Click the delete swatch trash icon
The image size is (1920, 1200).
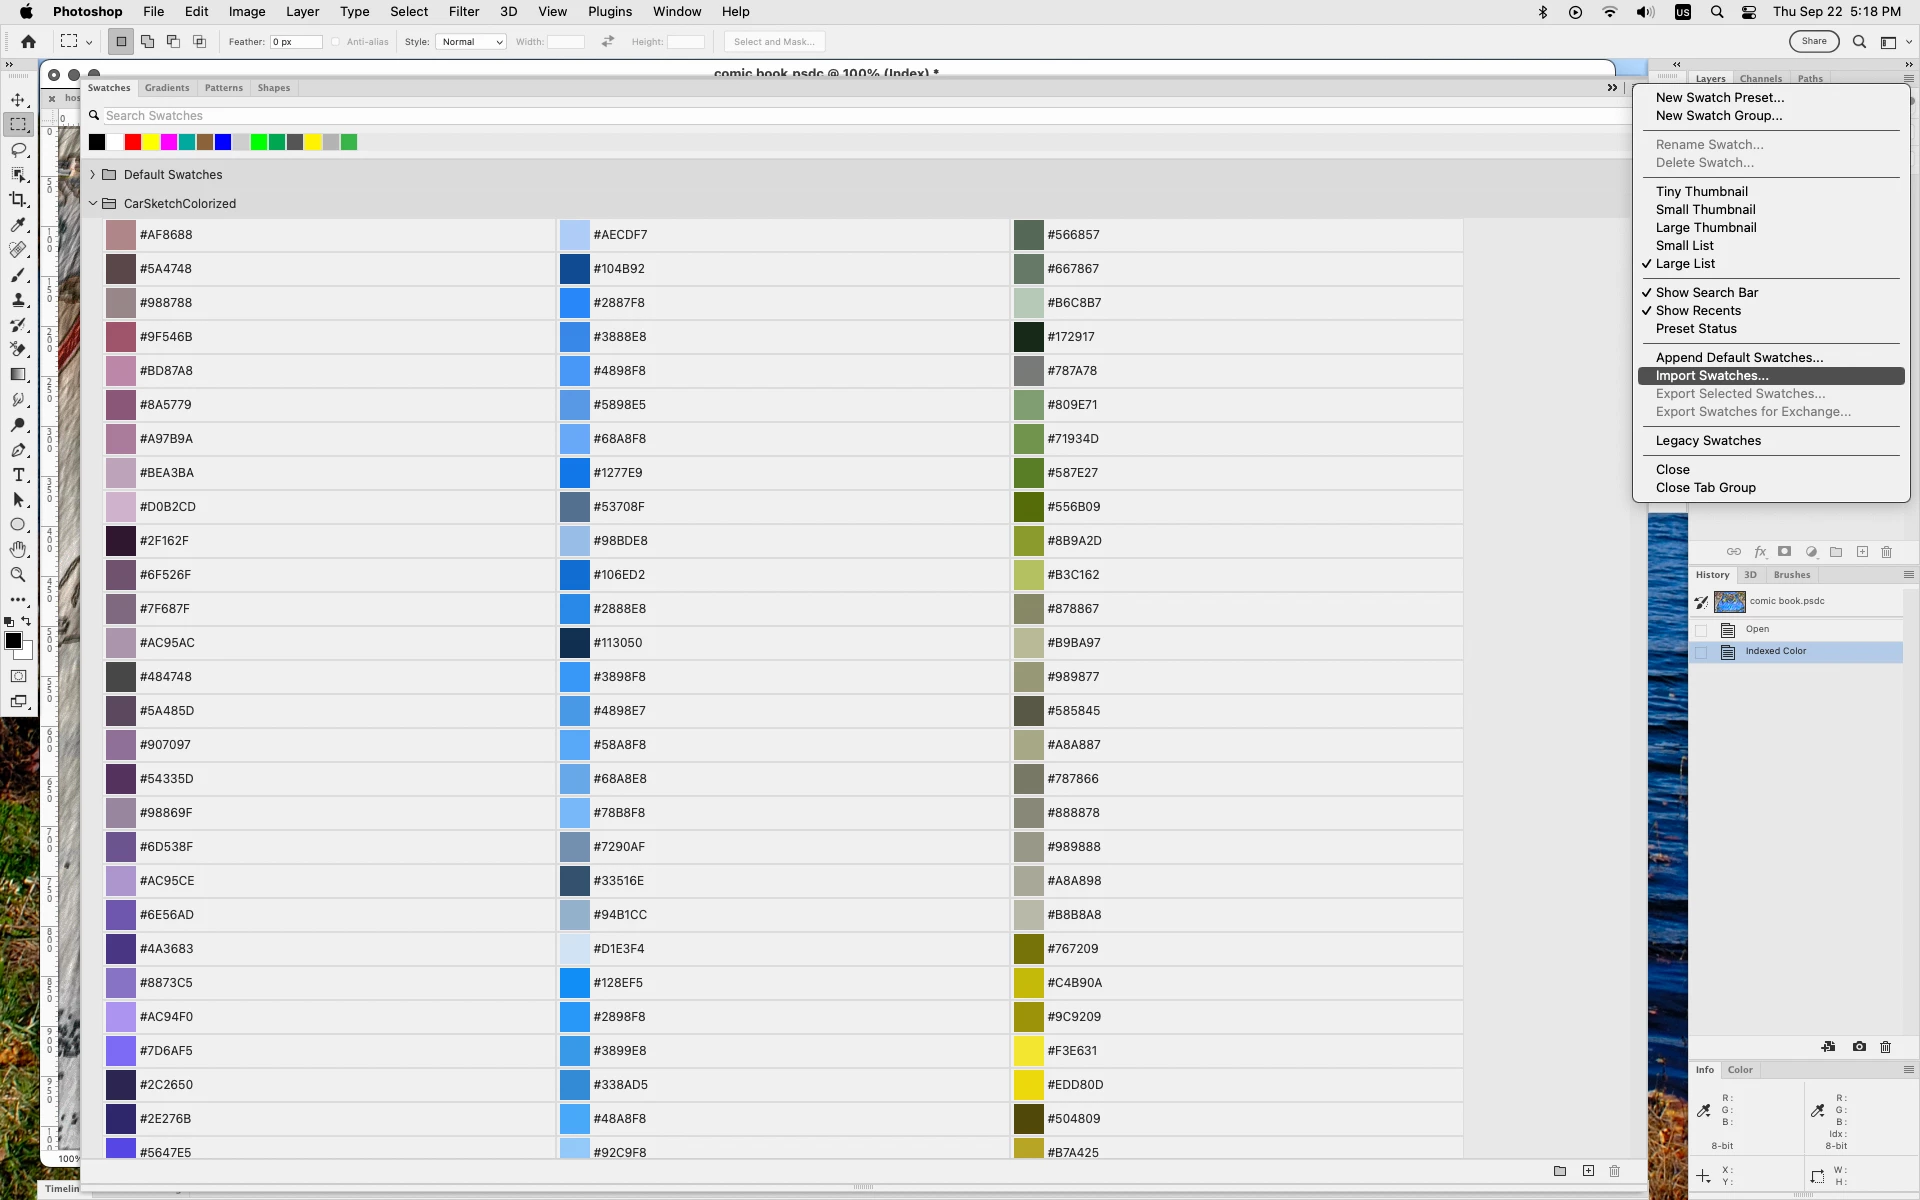[x=1614, y=1171]
